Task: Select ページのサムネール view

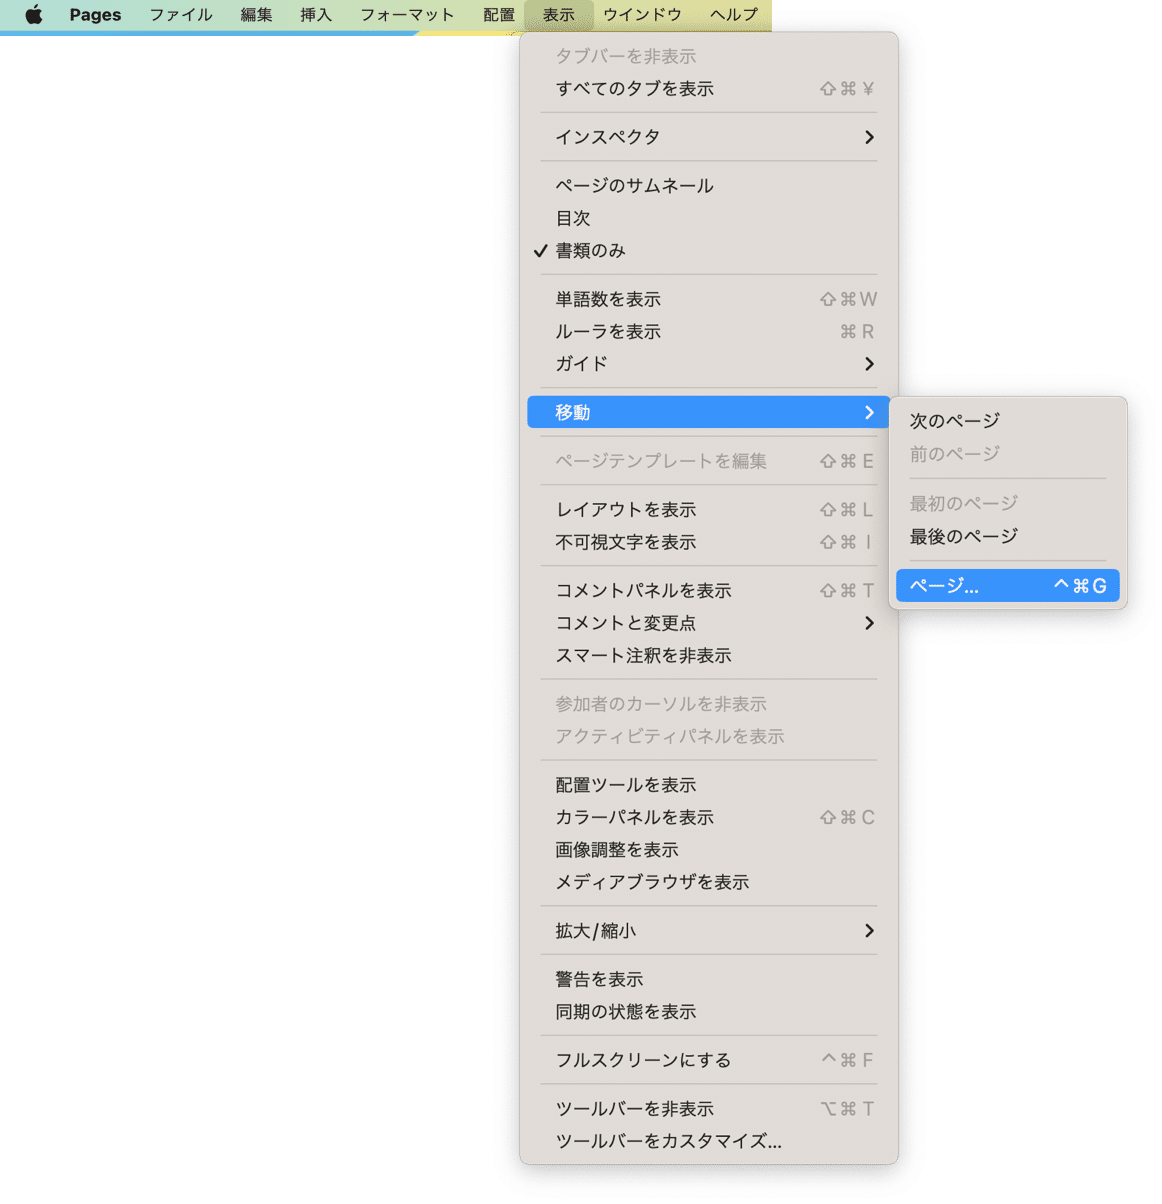Action: 709,186
